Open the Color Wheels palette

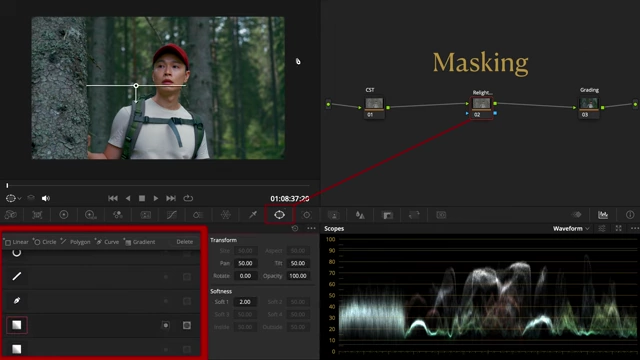pyautogui.click(x=64, y=215)
